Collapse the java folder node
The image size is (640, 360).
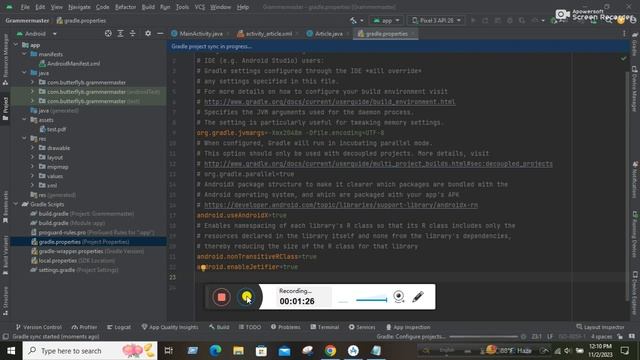click(x=24, y=73)
